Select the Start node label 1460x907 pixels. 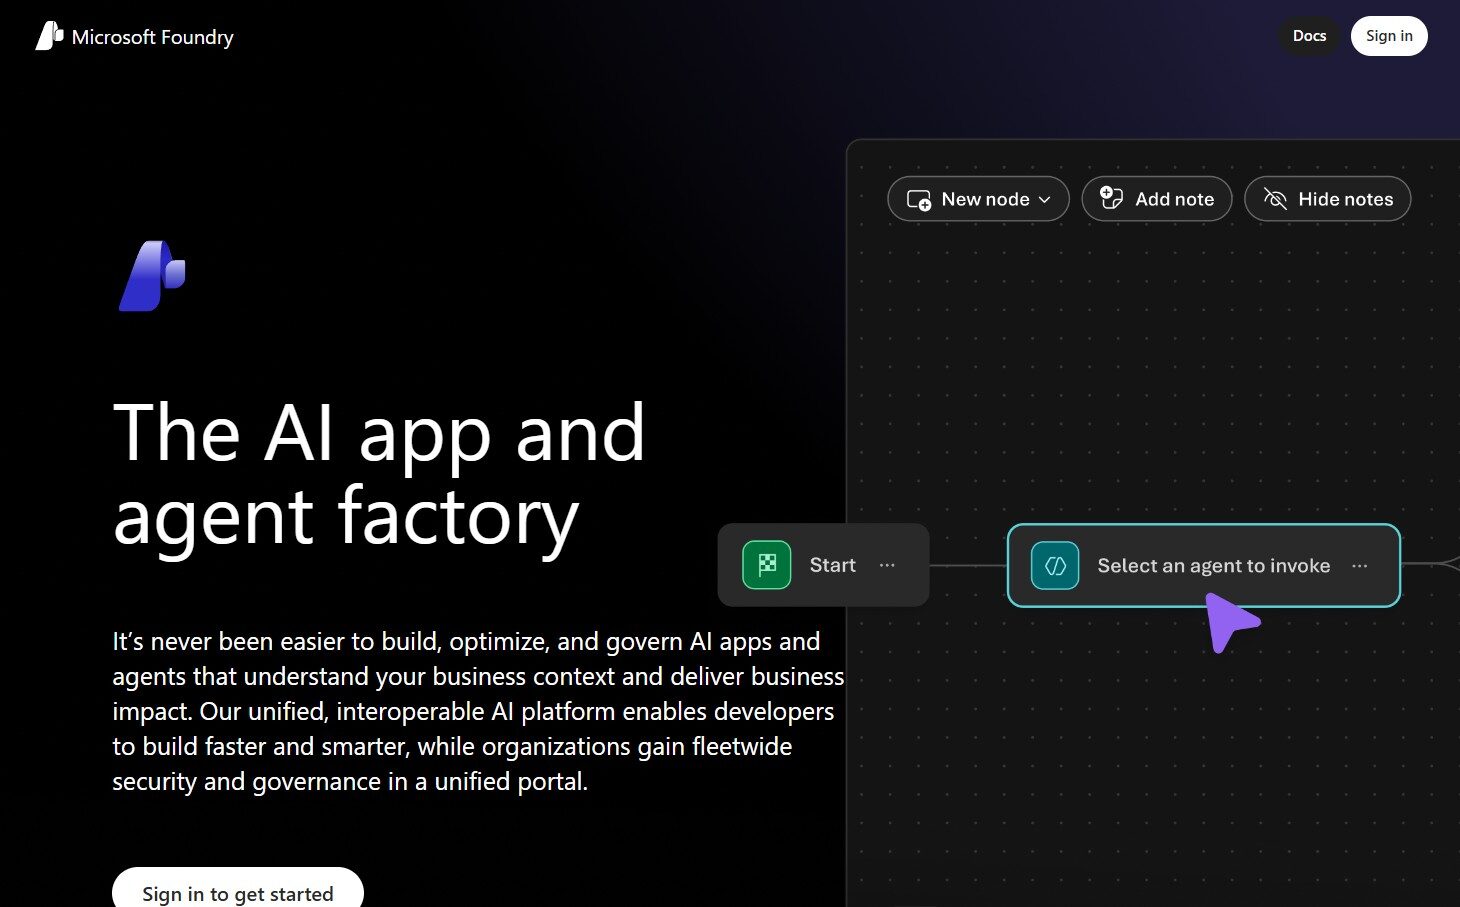[x=832, y=565]
